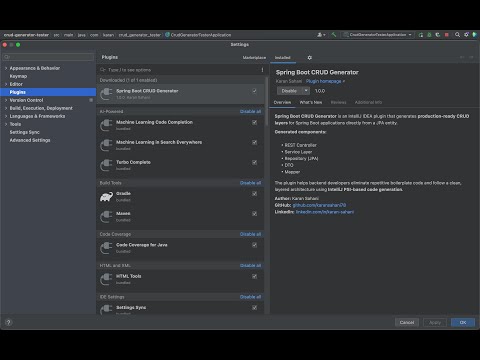Click Disable all for AI-Powered group

pyautogui.click(x=250, y=111)
